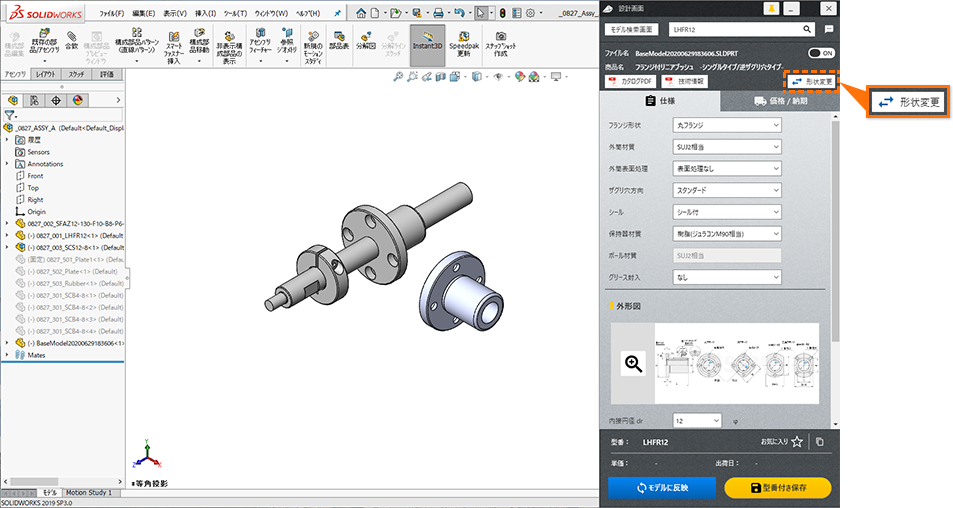Open the フランジ形状 dropdown

(726, 125)
